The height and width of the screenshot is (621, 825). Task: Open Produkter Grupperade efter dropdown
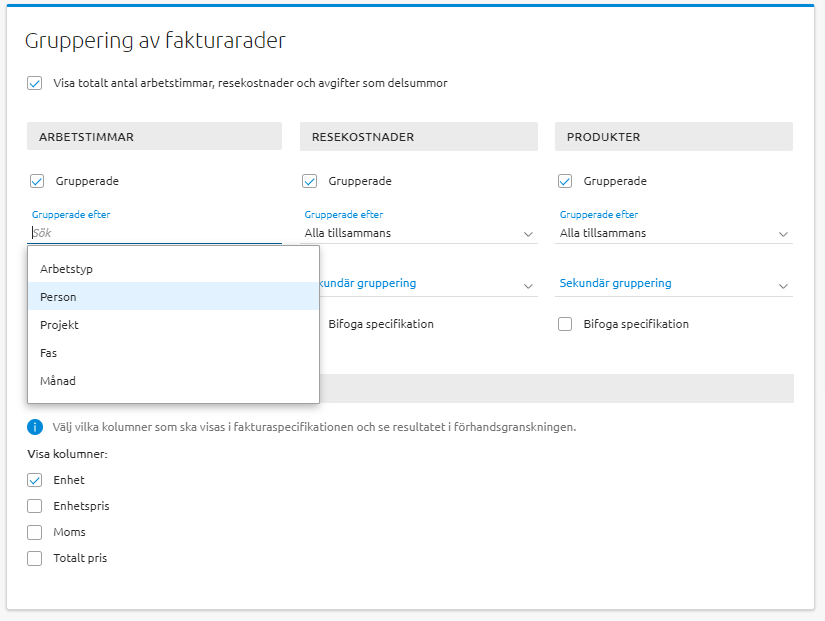[x=674, y=233]
